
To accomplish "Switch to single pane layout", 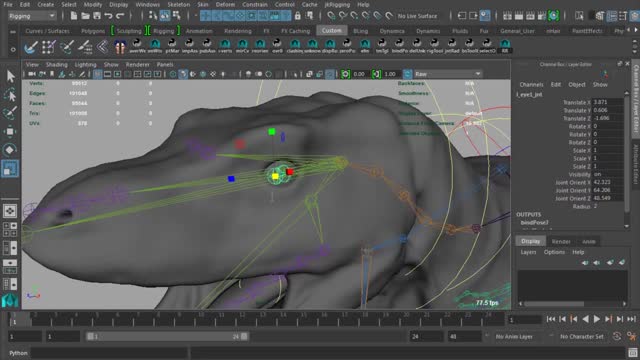I will click(10, 211).
